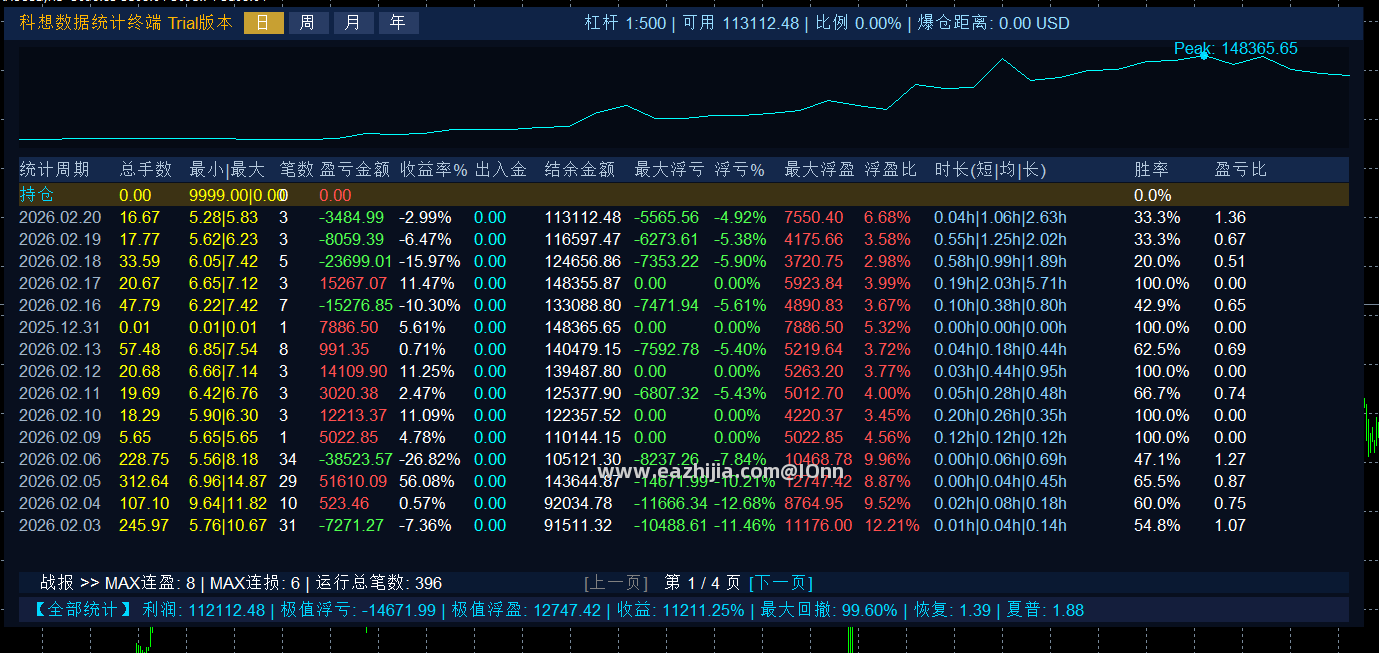Click total lots value 312.64
Viewport: 1379px width, 653px height.
coord(144,481)
